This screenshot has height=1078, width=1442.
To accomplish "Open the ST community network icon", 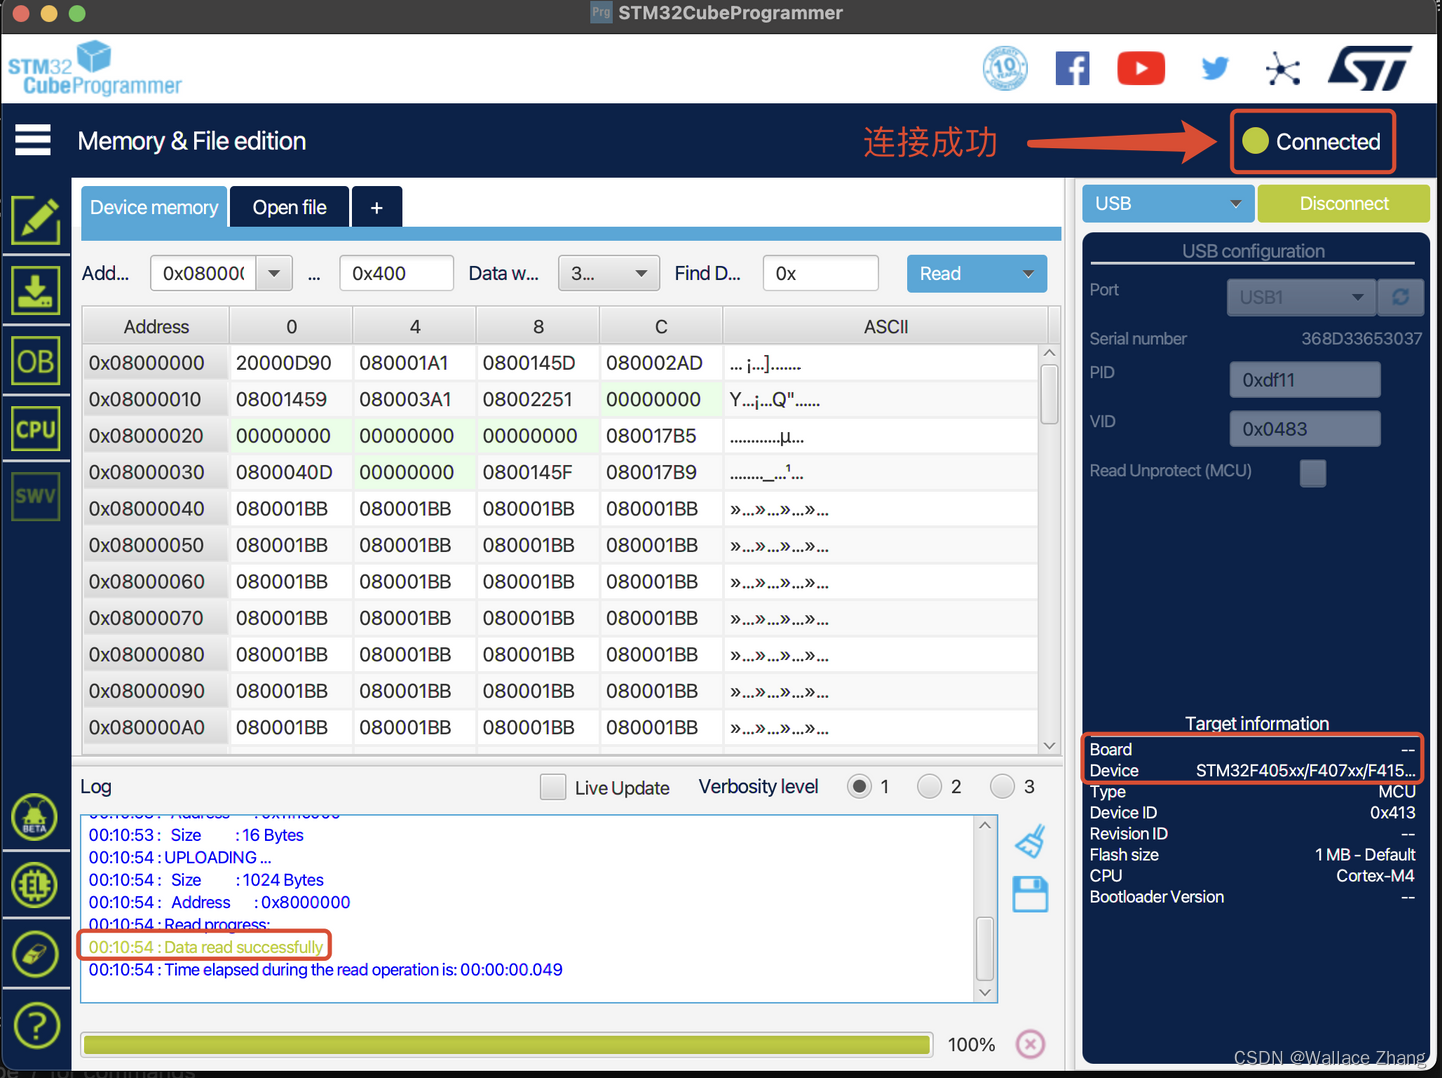I will click(x=1282, y=69).
